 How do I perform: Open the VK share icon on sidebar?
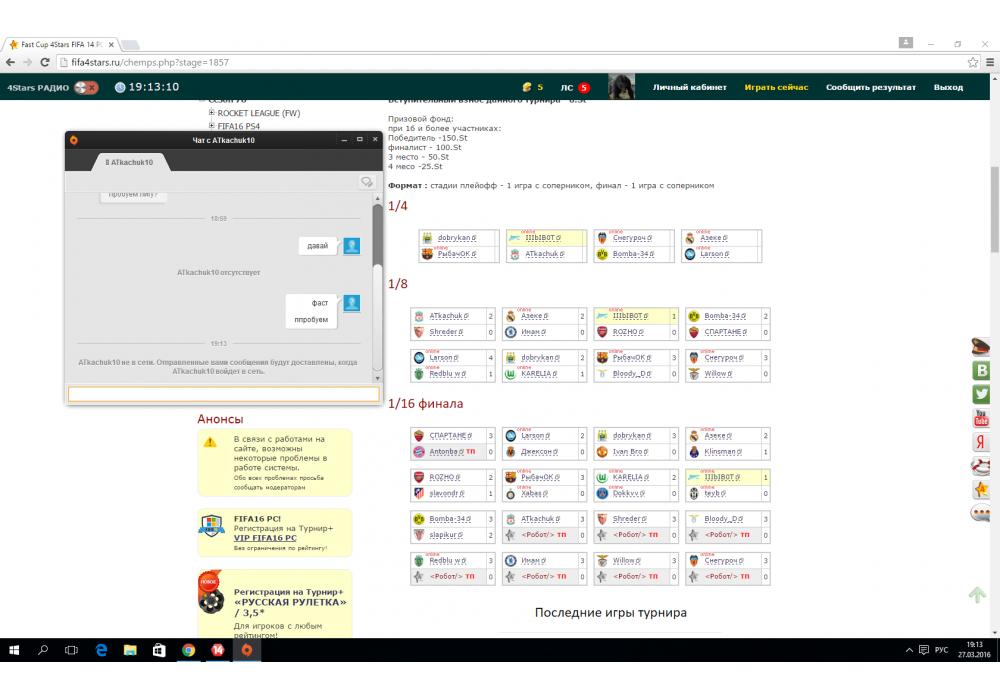point(981,371)
